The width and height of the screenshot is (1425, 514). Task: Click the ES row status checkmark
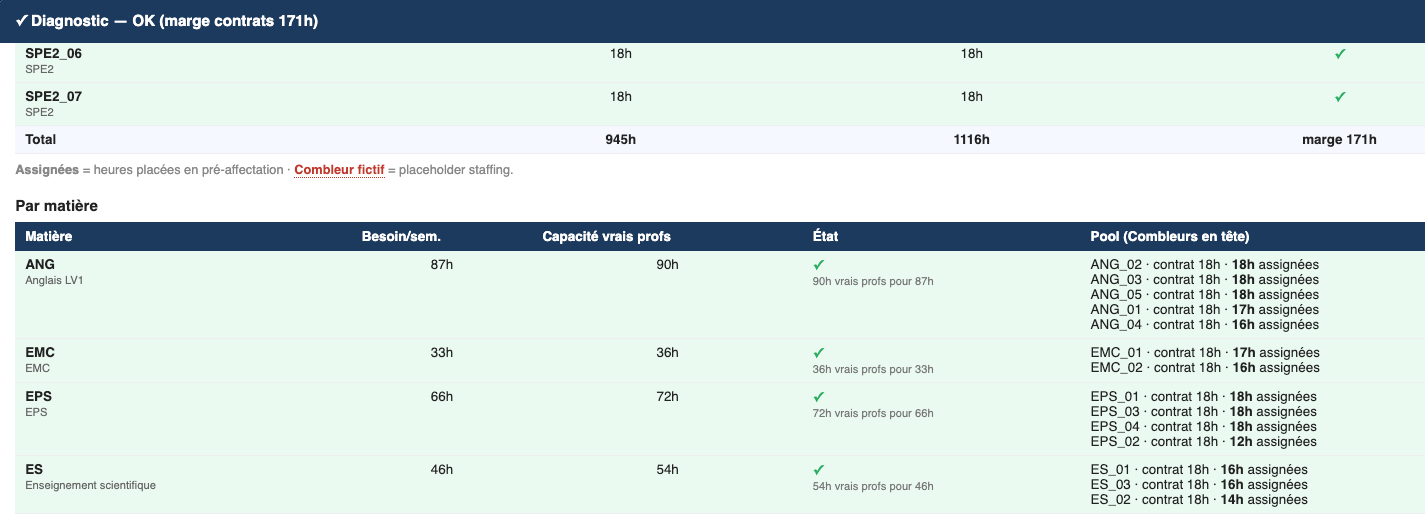[x=818, y=470]
